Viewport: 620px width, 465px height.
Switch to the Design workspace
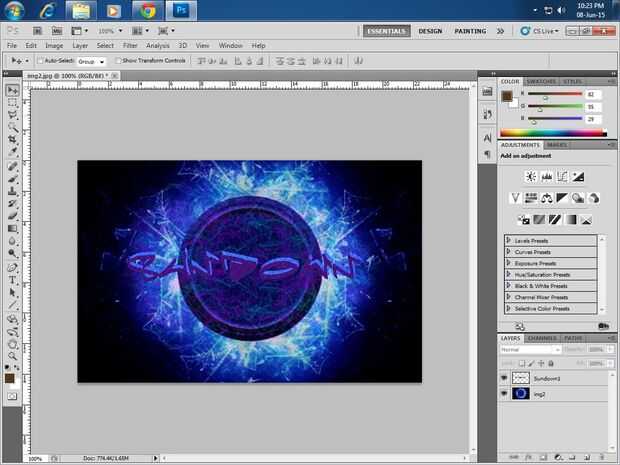430,31
